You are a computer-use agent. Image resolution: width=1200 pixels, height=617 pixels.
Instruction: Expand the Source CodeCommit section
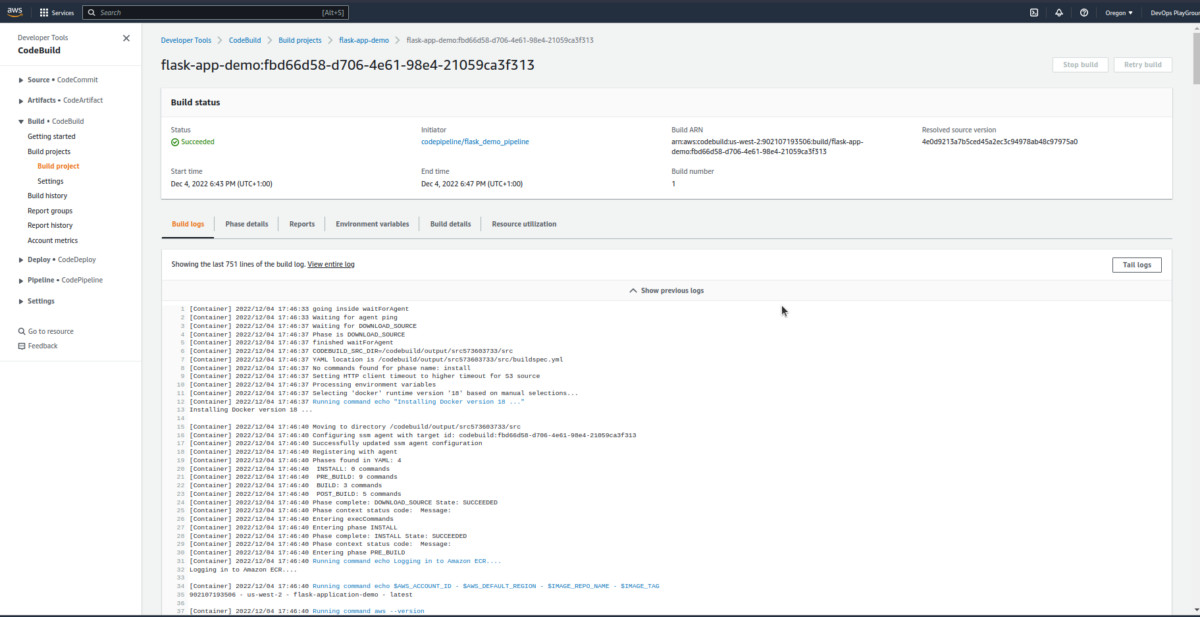click(22, 80)
